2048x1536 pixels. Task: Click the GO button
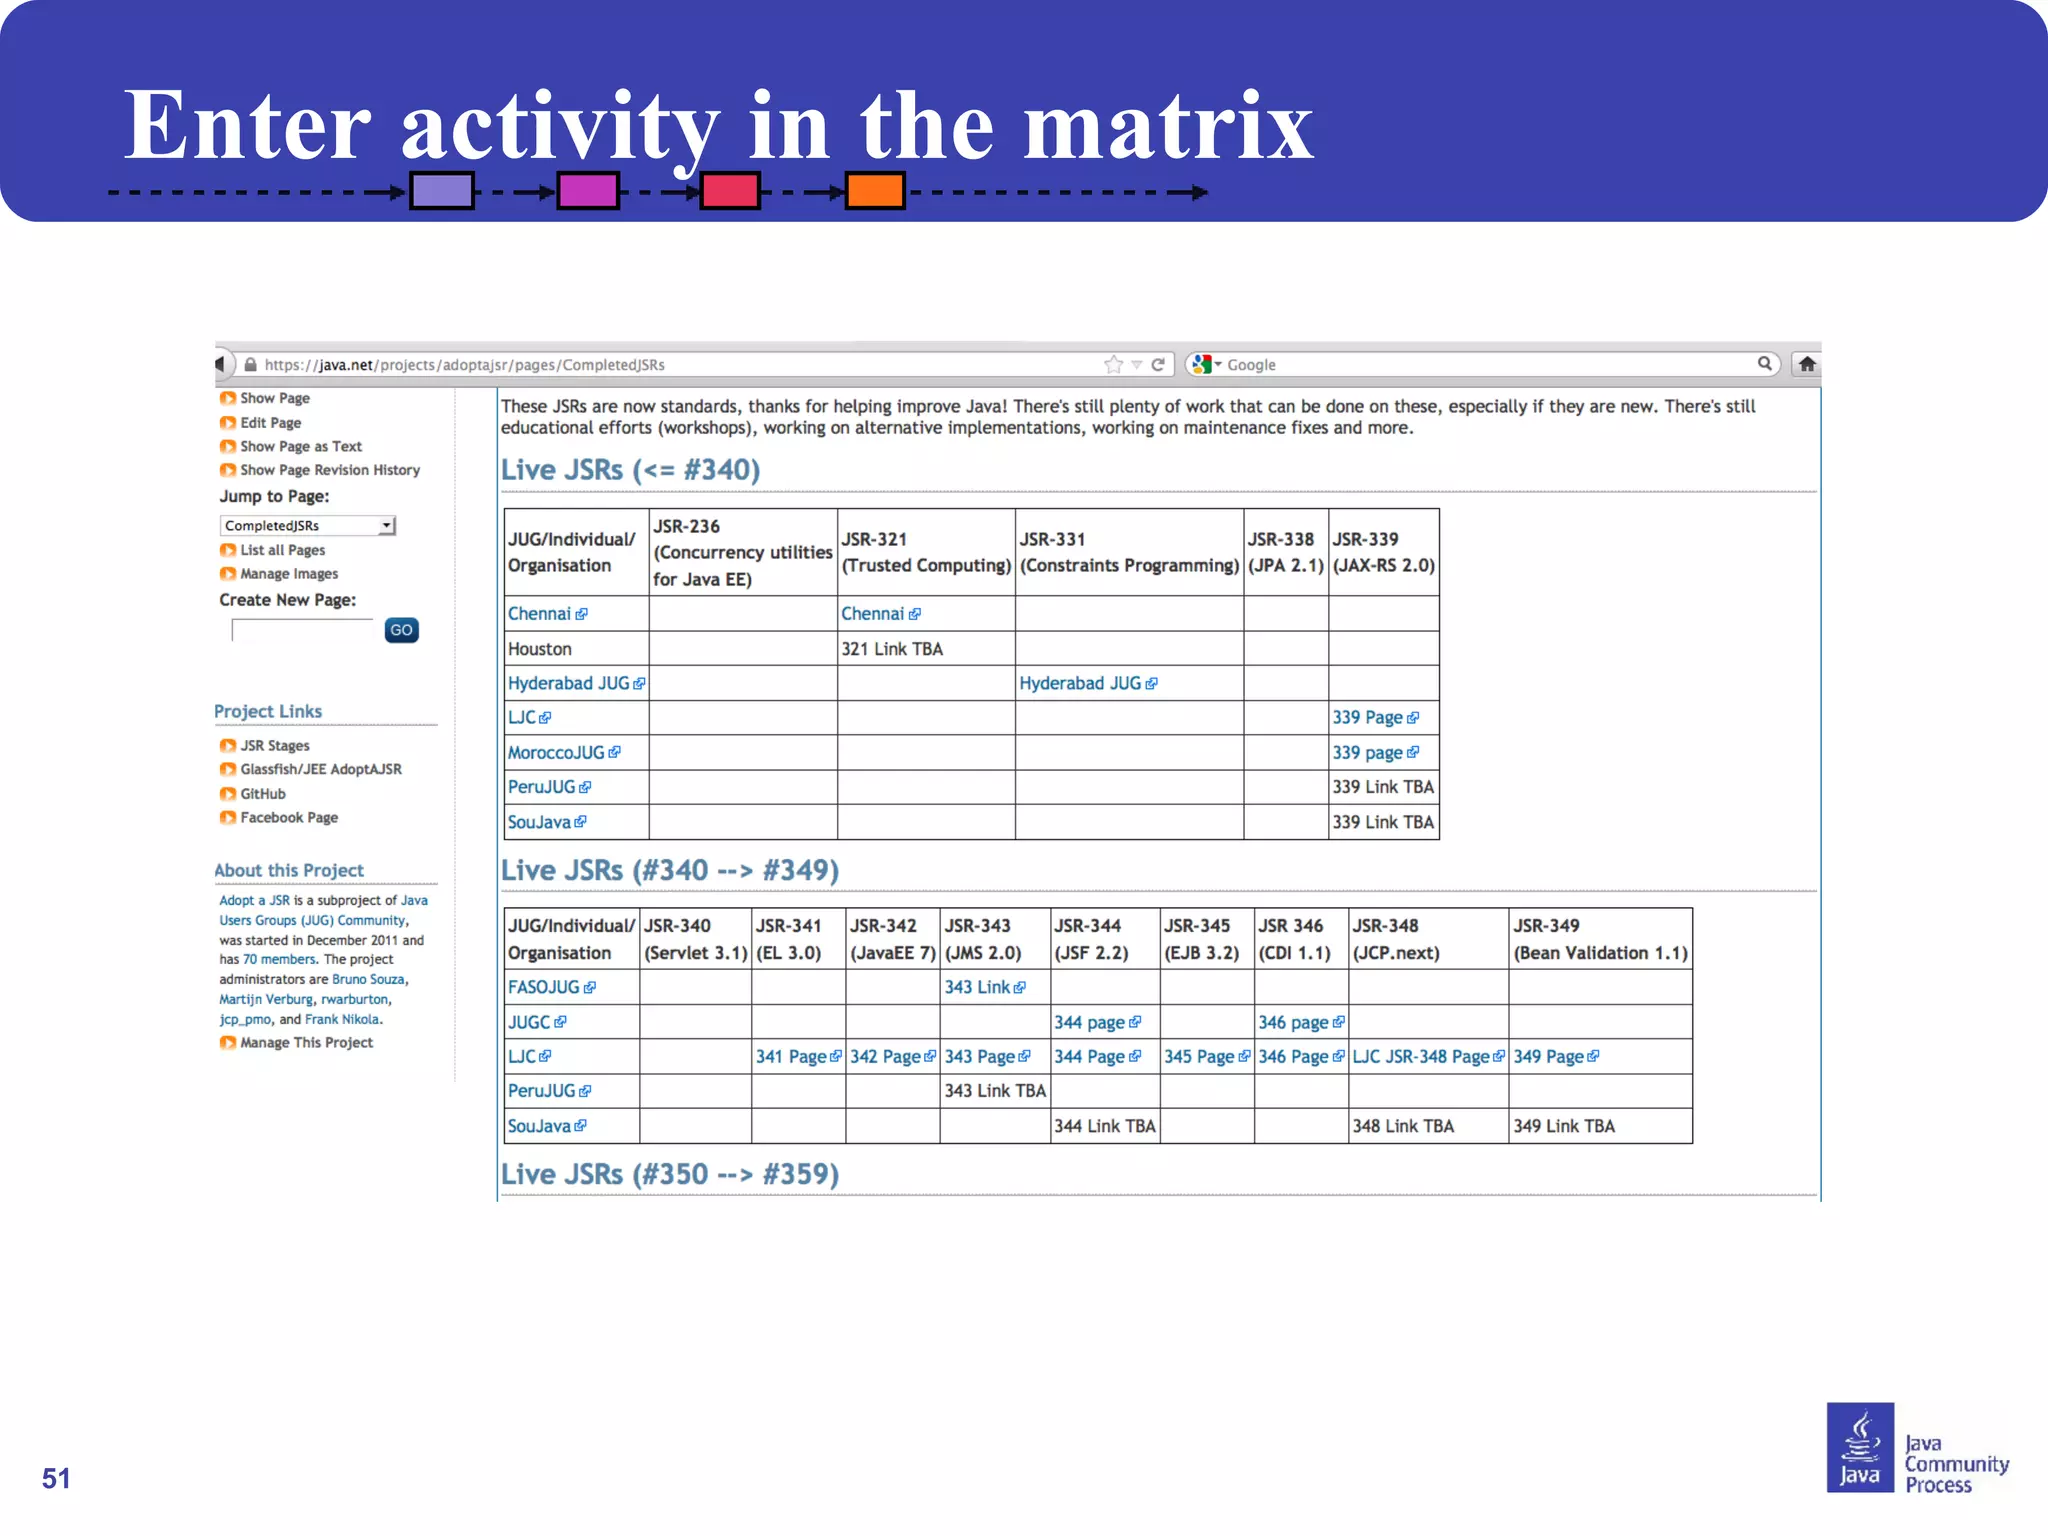[401, 630]
